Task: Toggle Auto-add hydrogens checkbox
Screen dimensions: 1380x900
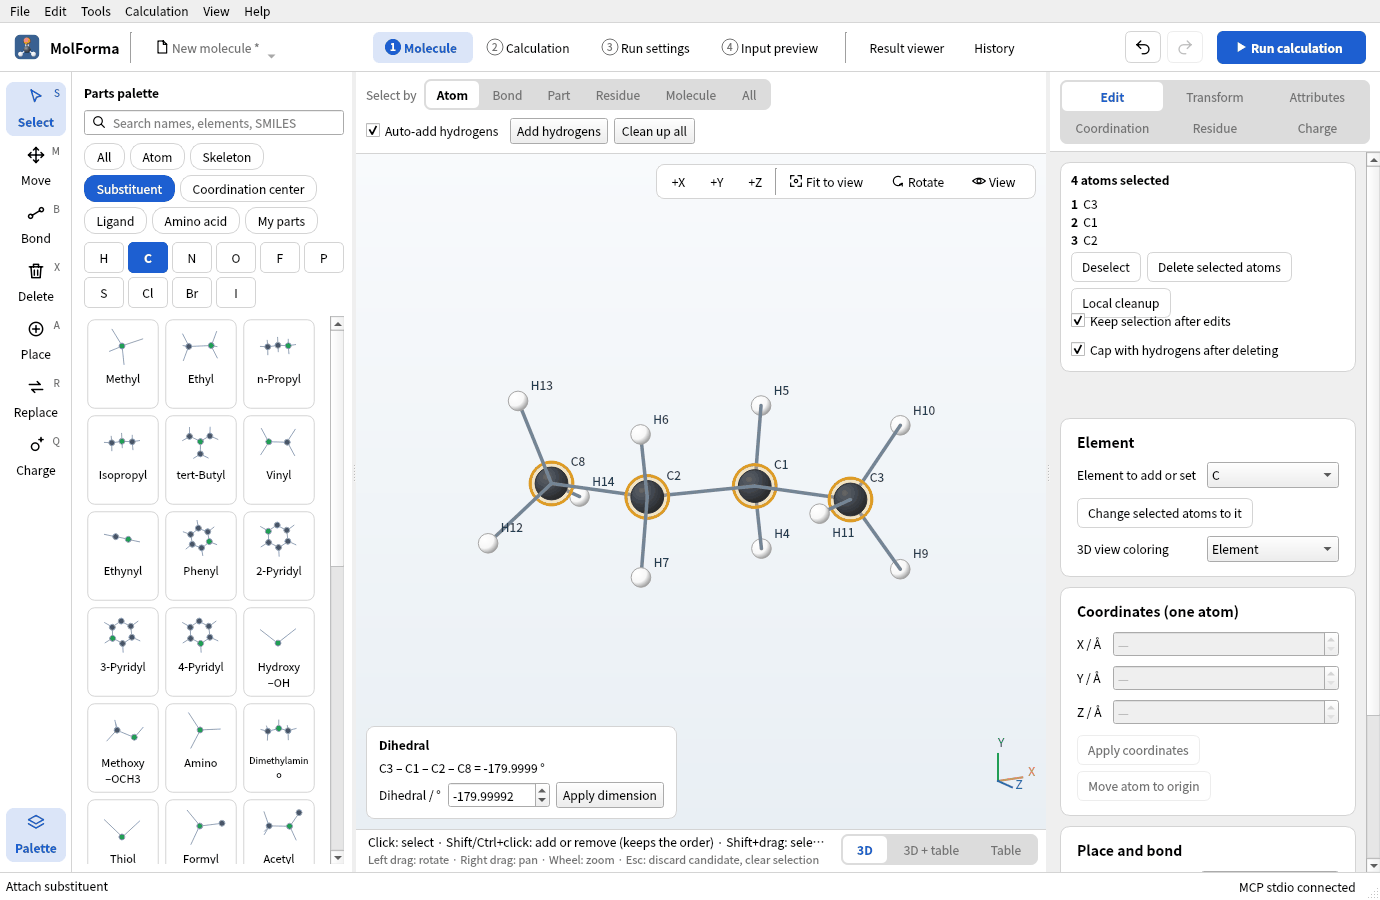Action: (x=373, y=131)
